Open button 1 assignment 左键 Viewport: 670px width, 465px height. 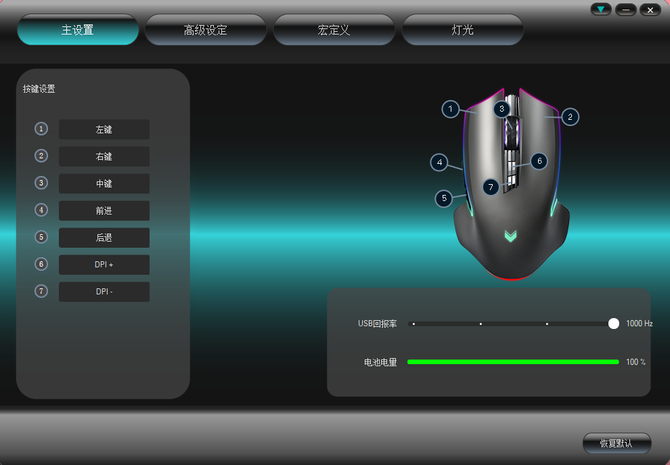tap(104, 129)
